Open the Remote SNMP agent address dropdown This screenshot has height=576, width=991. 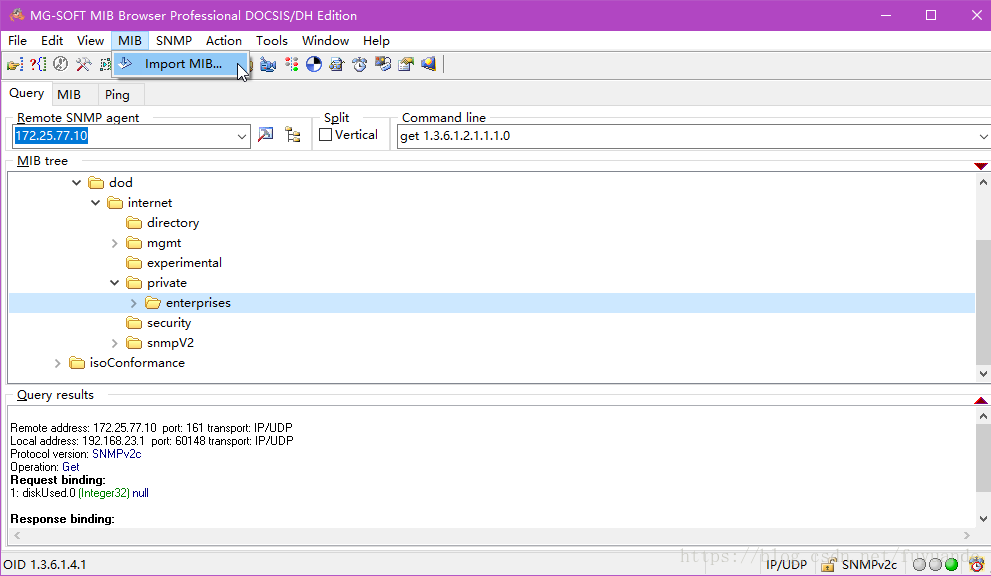241,137
